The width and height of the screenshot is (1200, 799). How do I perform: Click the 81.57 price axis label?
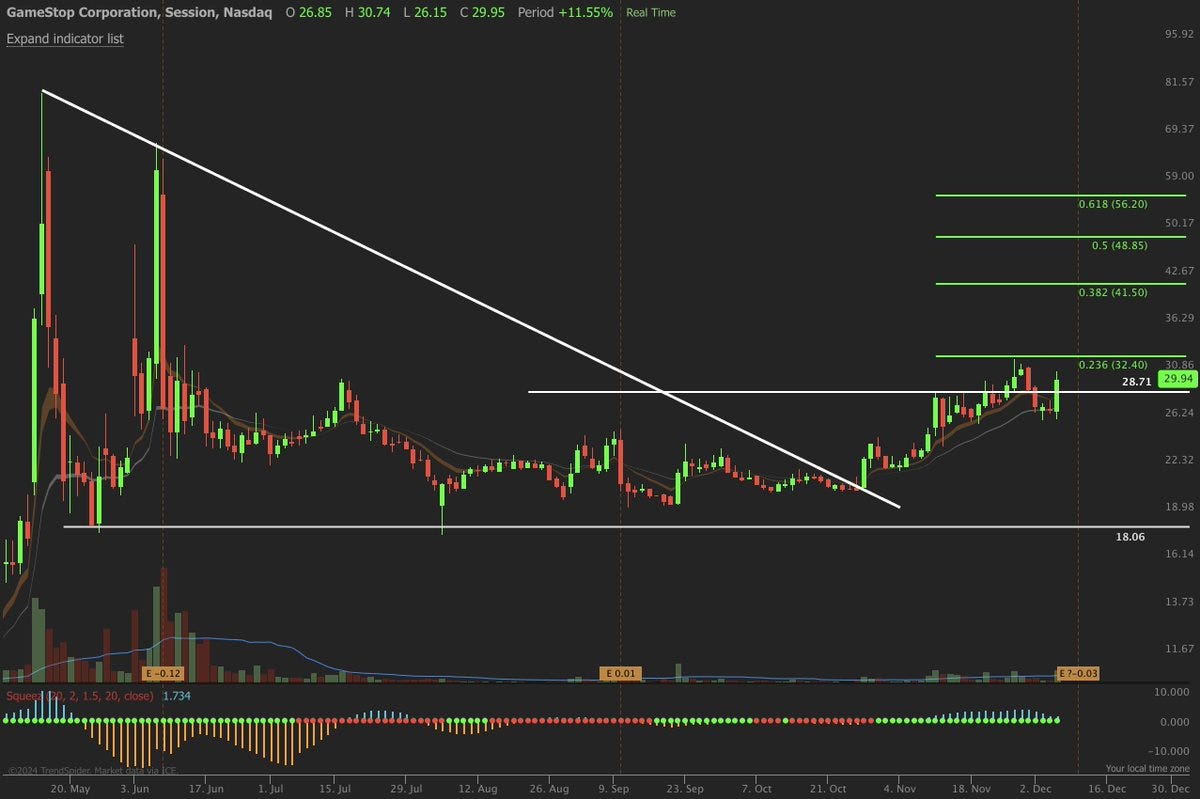(1180, 81)
